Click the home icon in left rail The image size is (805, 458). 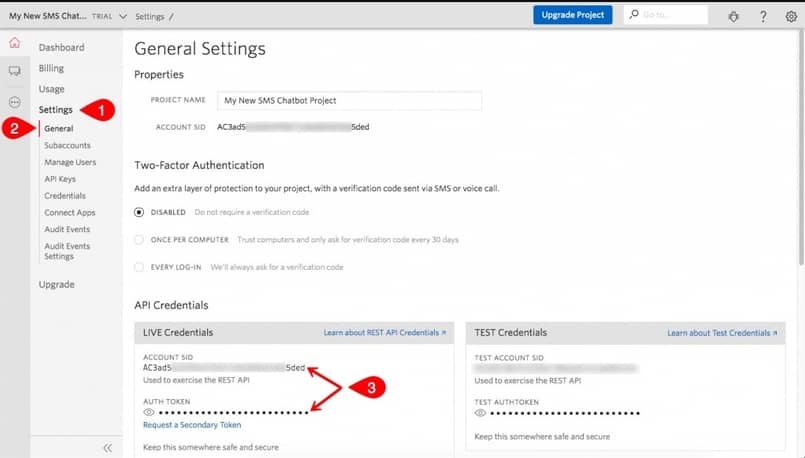tap(14, 43)
